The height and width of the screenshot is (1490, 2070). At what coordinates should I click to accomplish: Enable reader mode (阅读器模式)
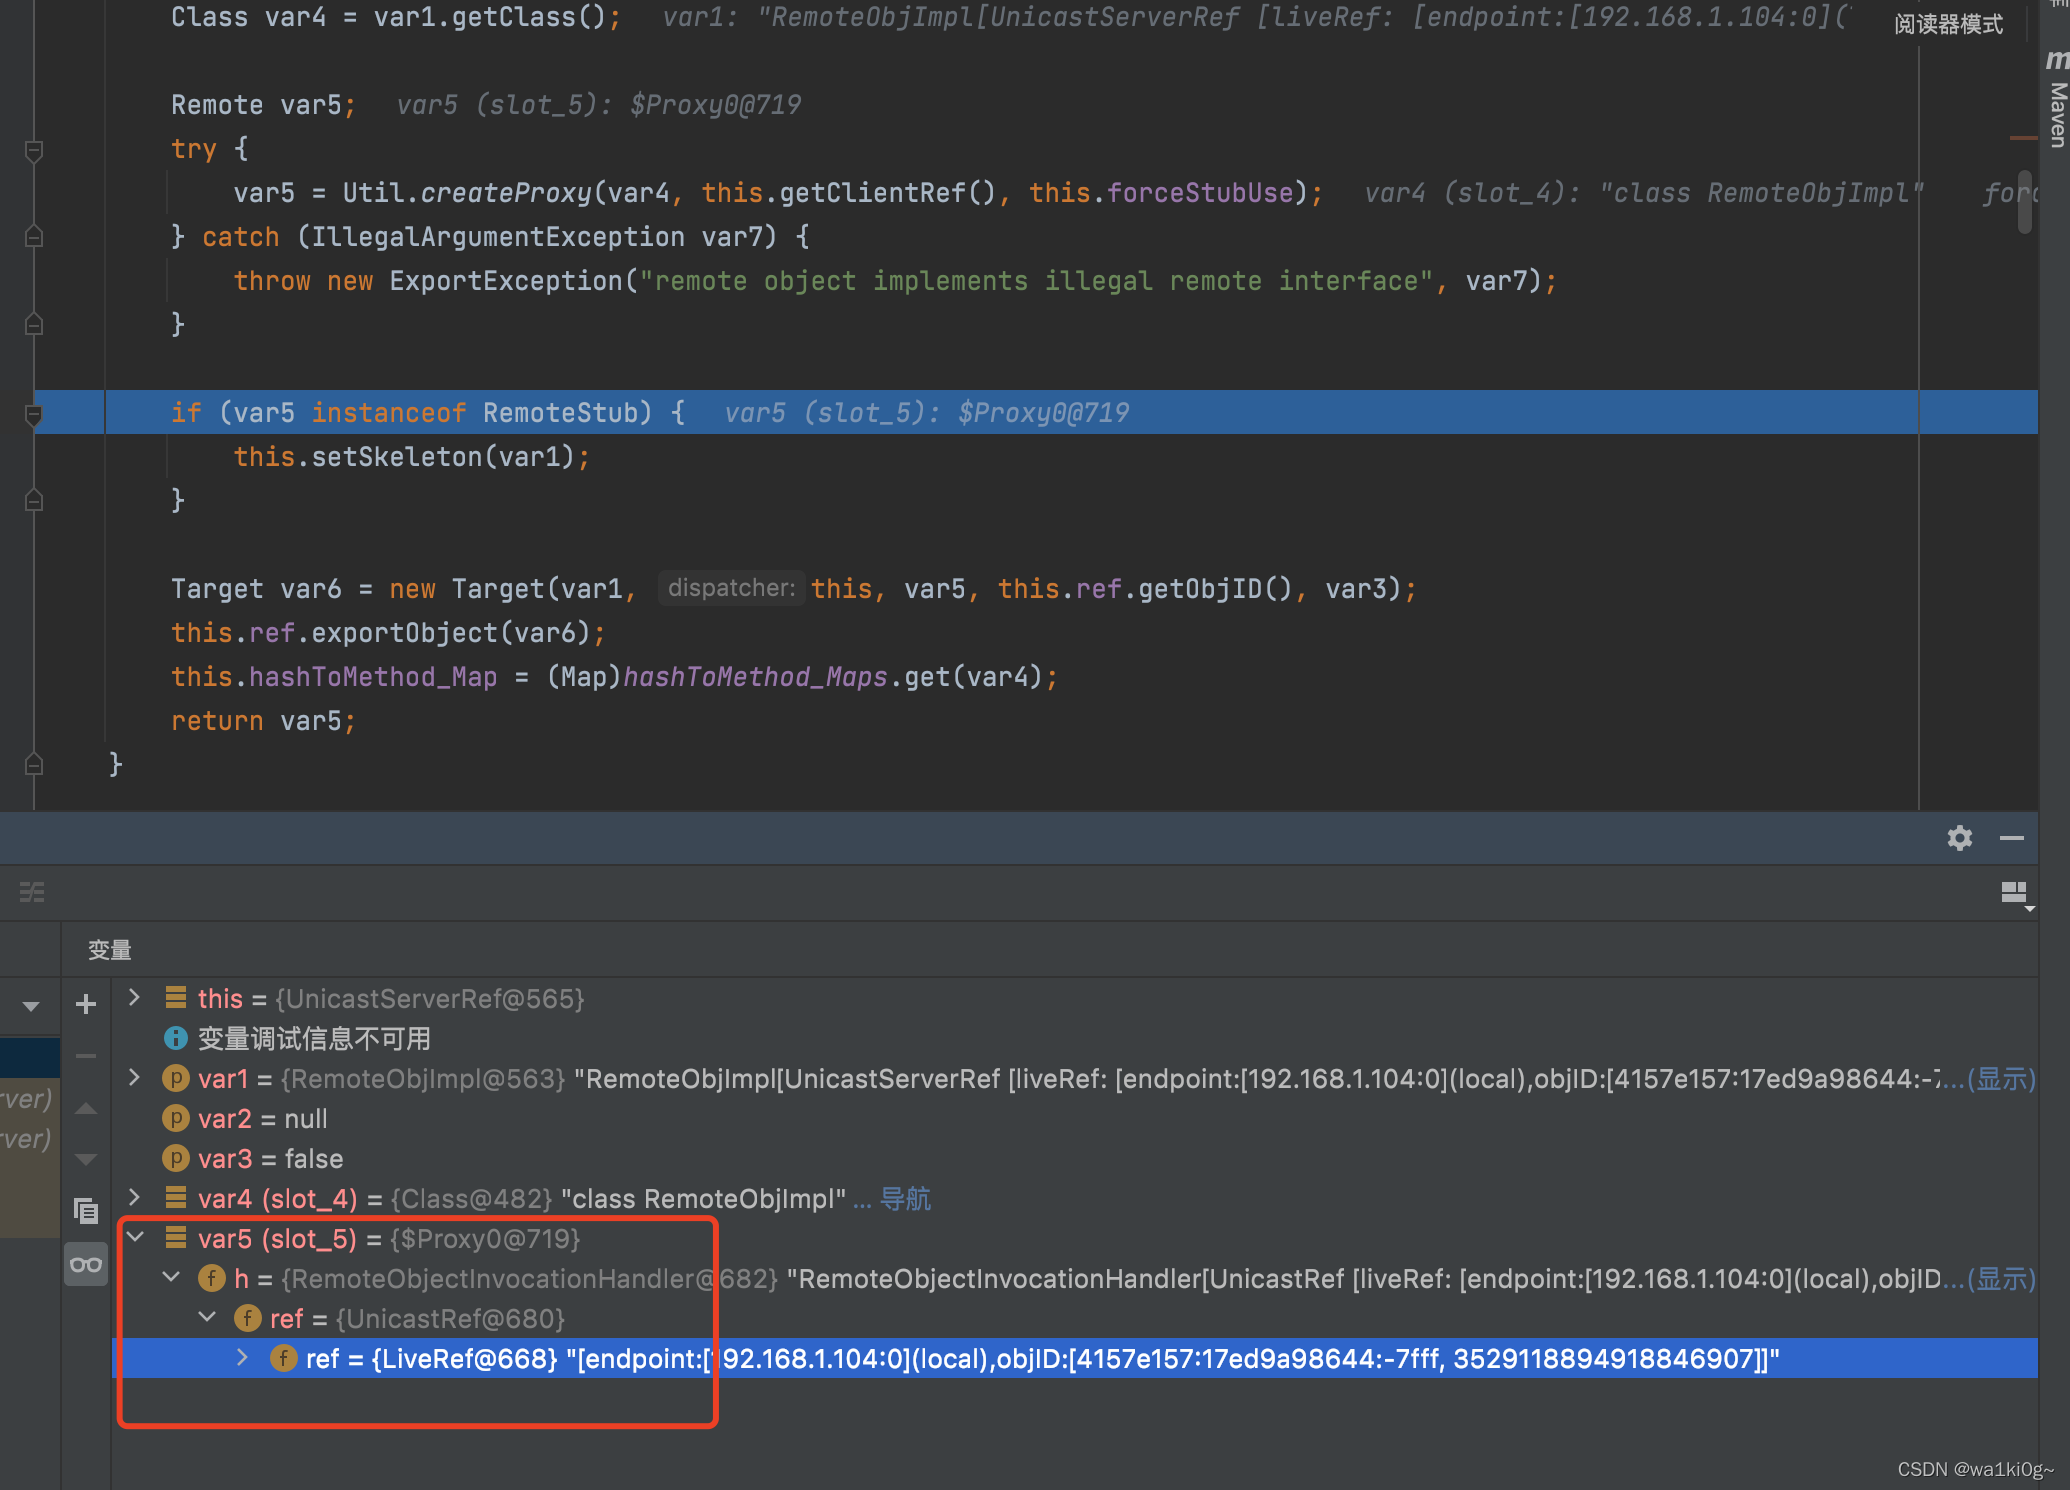pos(1948,24)
